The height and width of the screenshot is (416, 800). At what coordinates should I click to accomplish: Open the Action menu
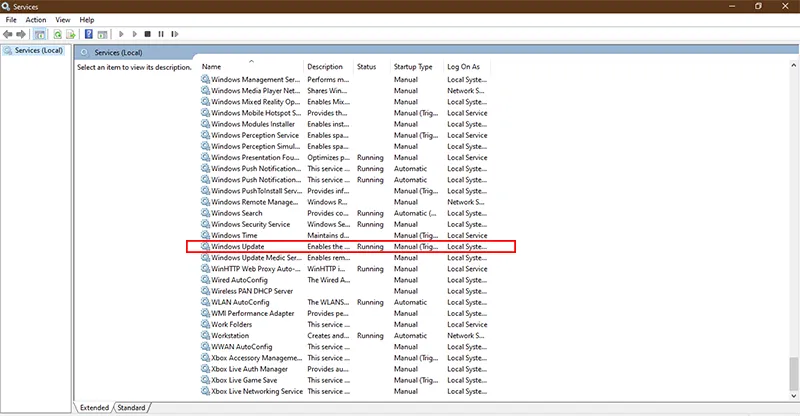pyautogui.click(x=36, y=20)
